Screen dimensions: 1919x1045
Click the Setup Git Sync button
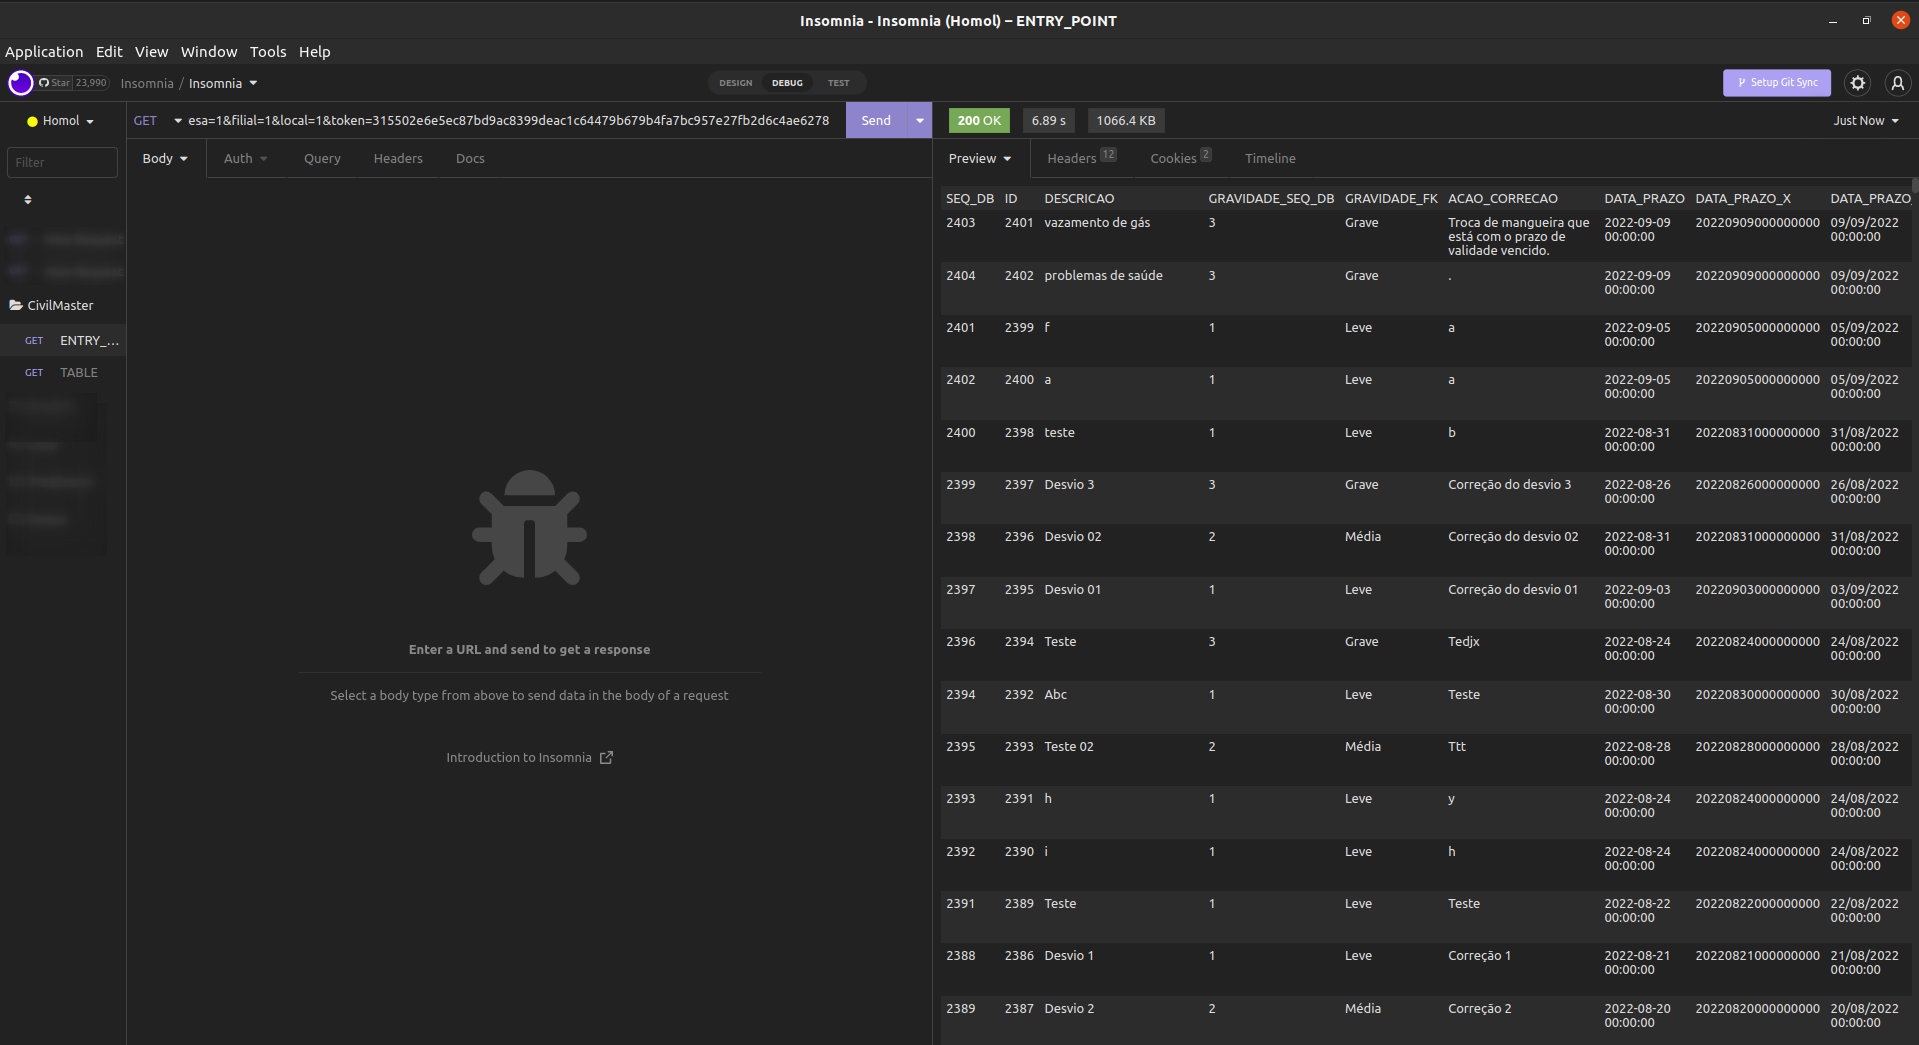click(1776, 83)
